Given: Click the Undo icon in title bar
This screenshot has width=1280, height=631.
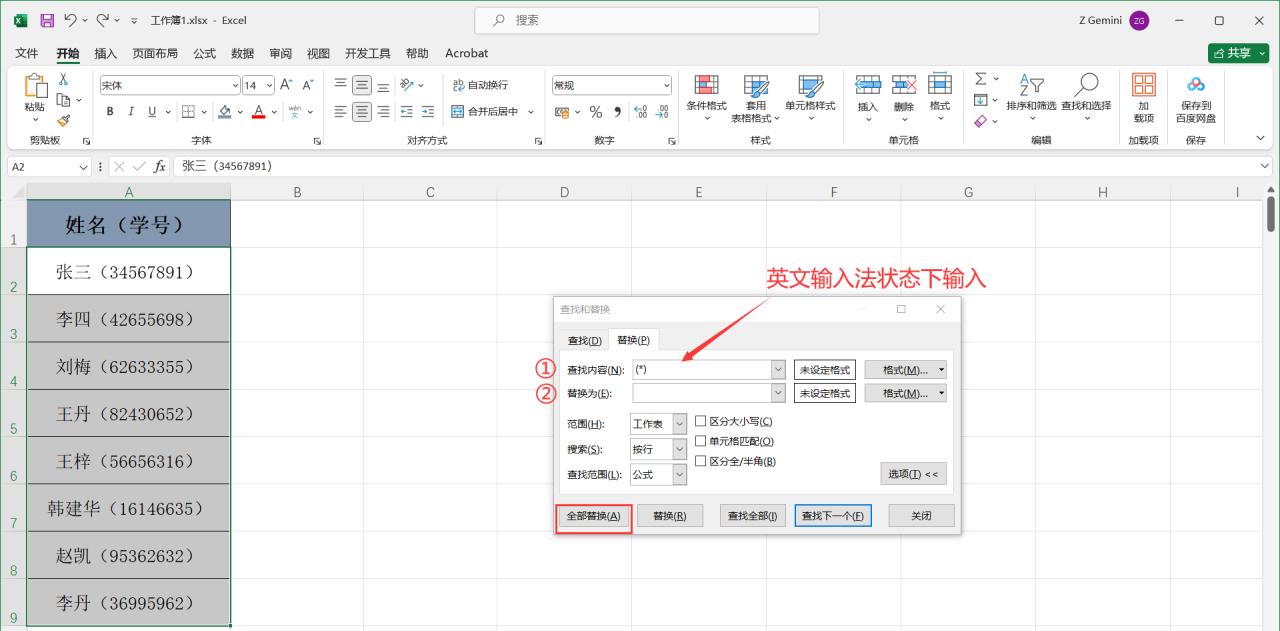Looking at the screenshot, I should tap(70, 20).
